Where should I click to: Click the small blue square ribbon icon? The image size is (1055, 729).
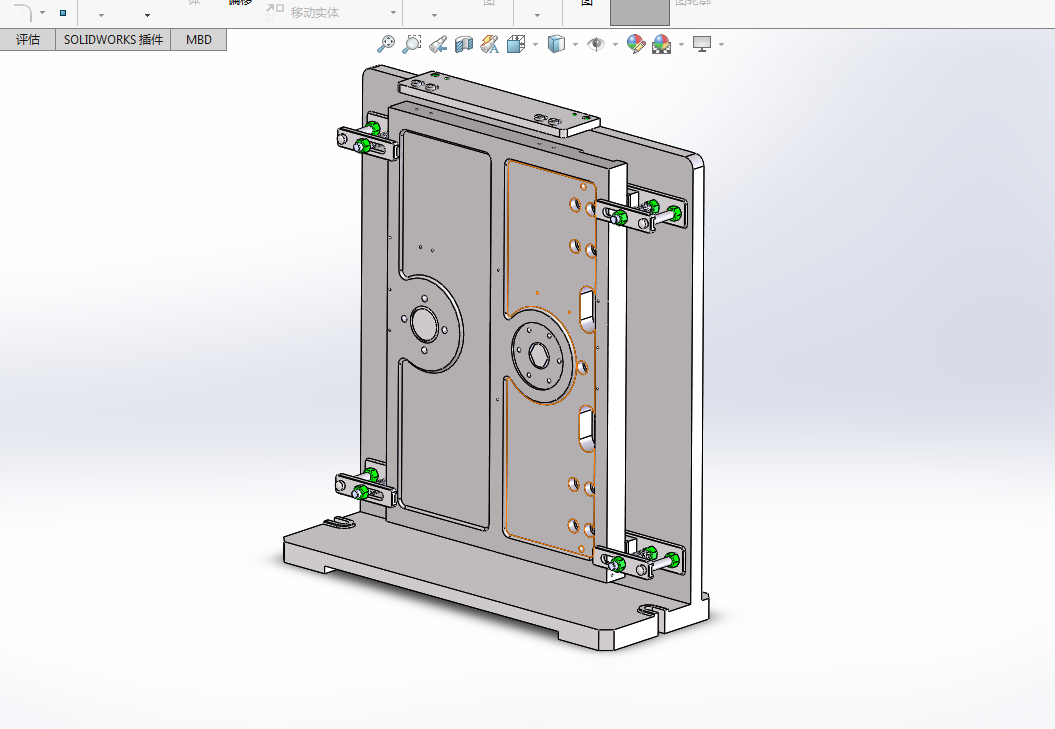(x=63, y=13)
